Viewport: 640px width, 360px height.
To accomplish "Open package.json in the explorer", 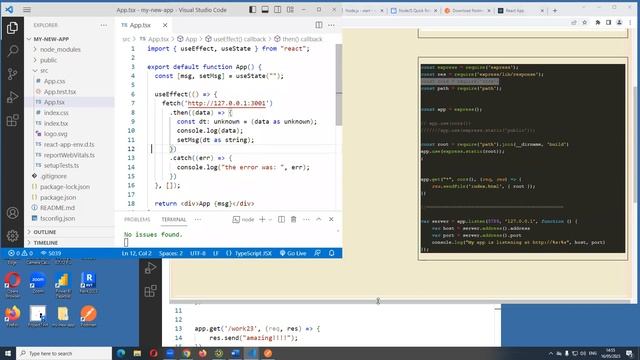I will click(58, 197).
